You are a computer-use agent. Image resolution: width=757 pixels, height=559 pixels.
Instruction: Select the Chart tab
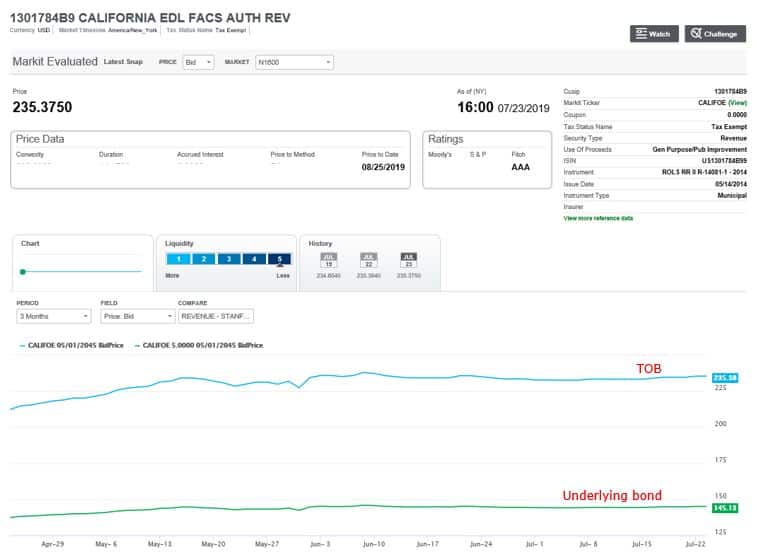(x=83, y=263)
